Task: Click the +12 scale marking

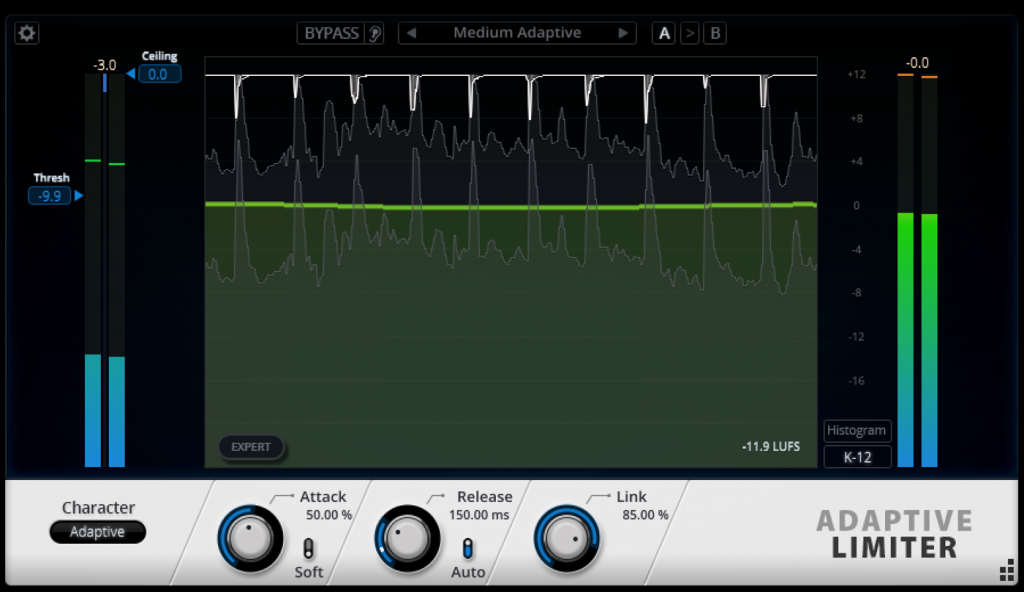Action: 856,74
